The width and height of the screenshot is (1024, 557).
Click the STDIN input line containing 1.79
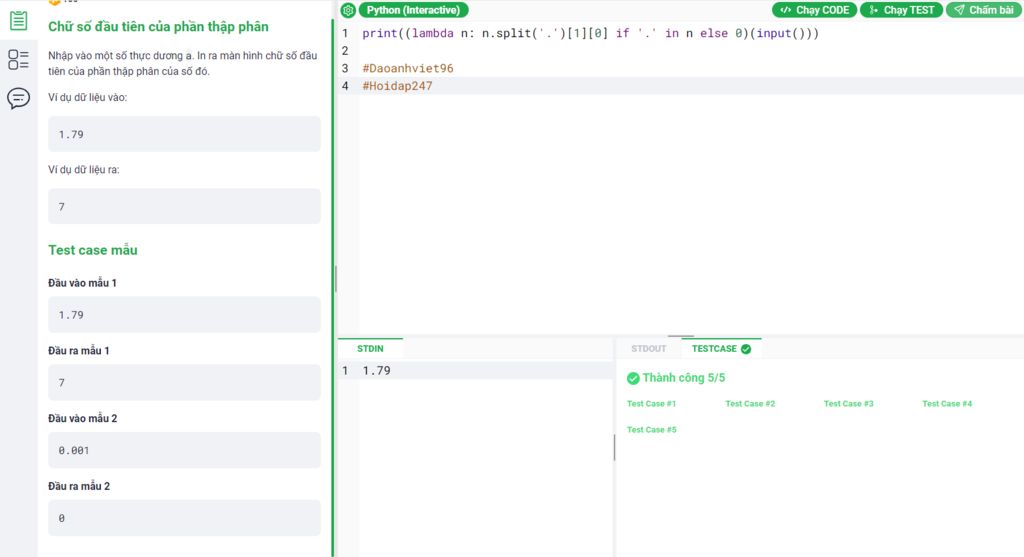475,370
